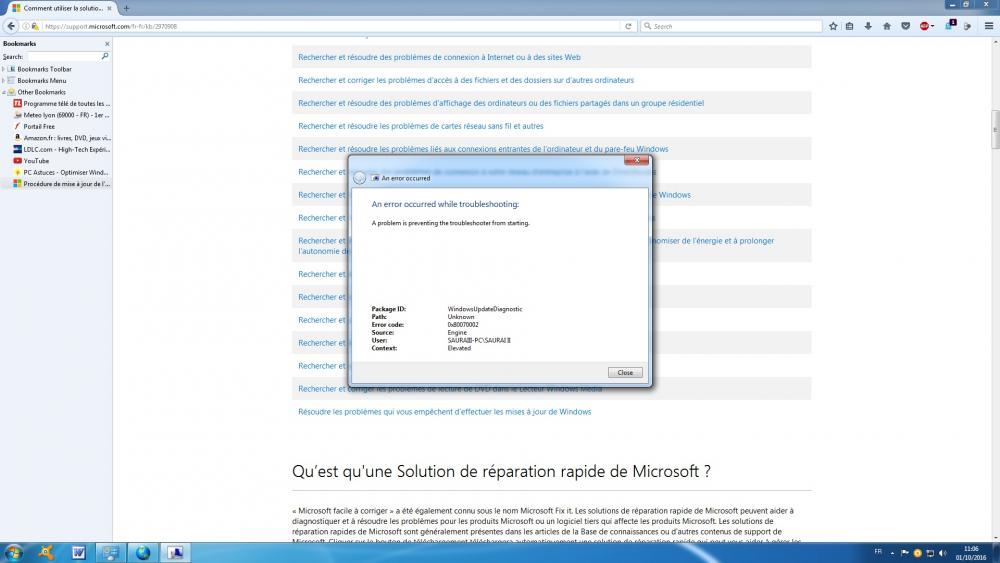Bookmark this page with the star icon
Image resolution: width=1000 pixels, height=563 pixels.
pyautogui.click(x=833, y=26)
